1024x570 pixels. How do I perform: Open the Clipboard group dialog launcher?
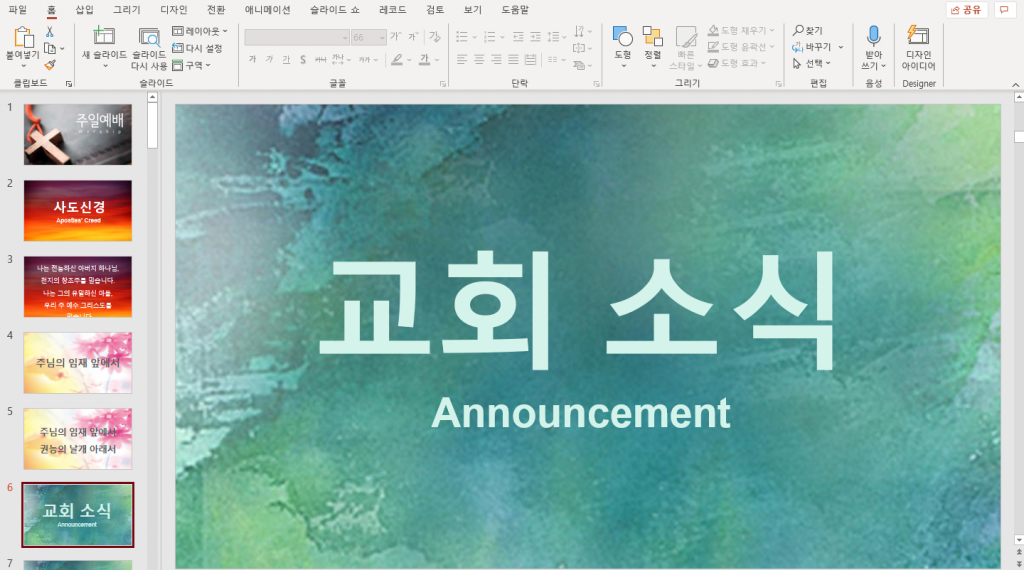[x=69, y=84]
